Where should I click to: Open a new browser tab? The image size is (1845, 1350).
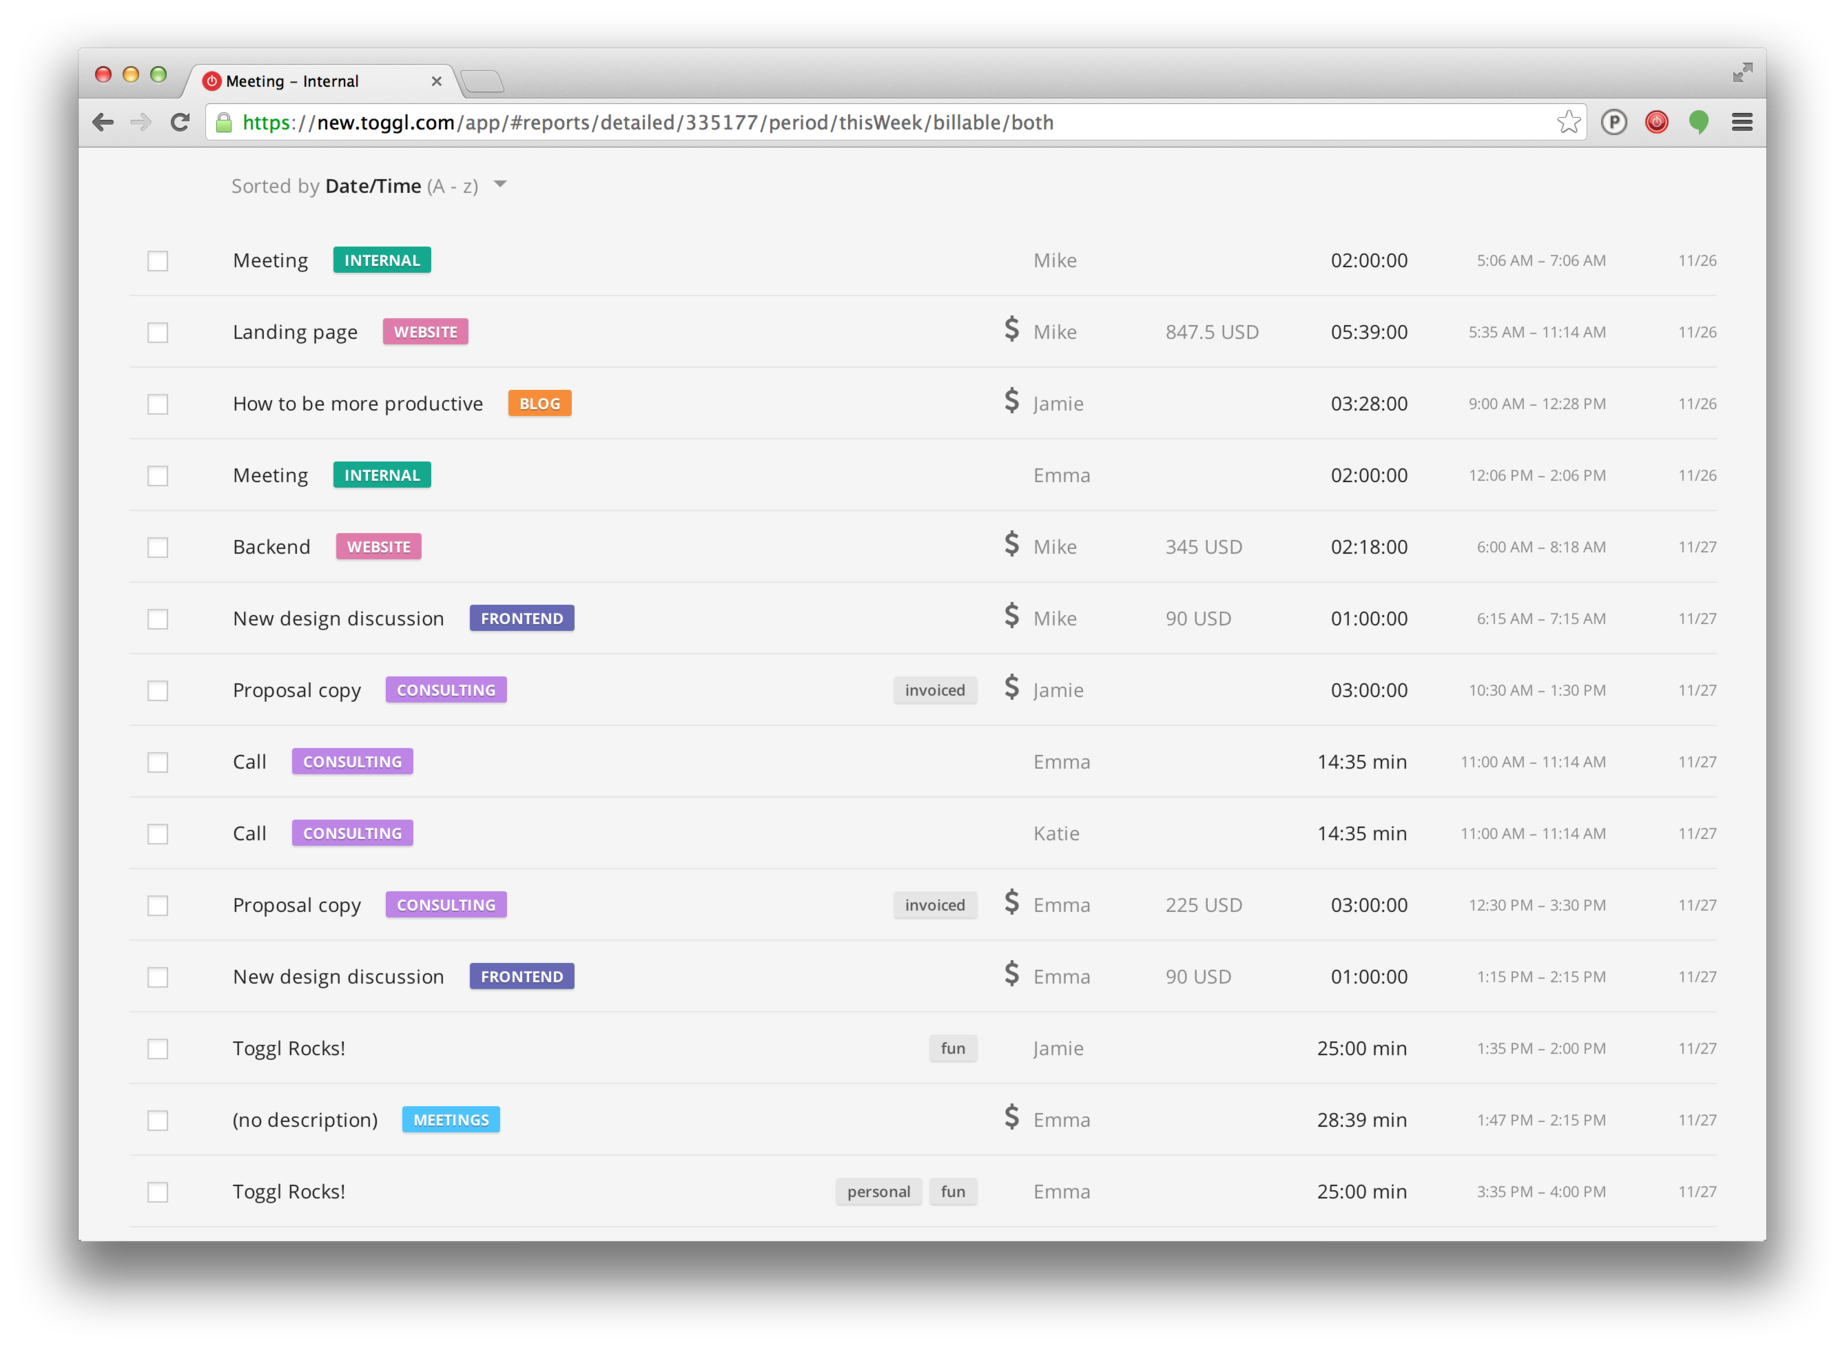coord(483,82)
